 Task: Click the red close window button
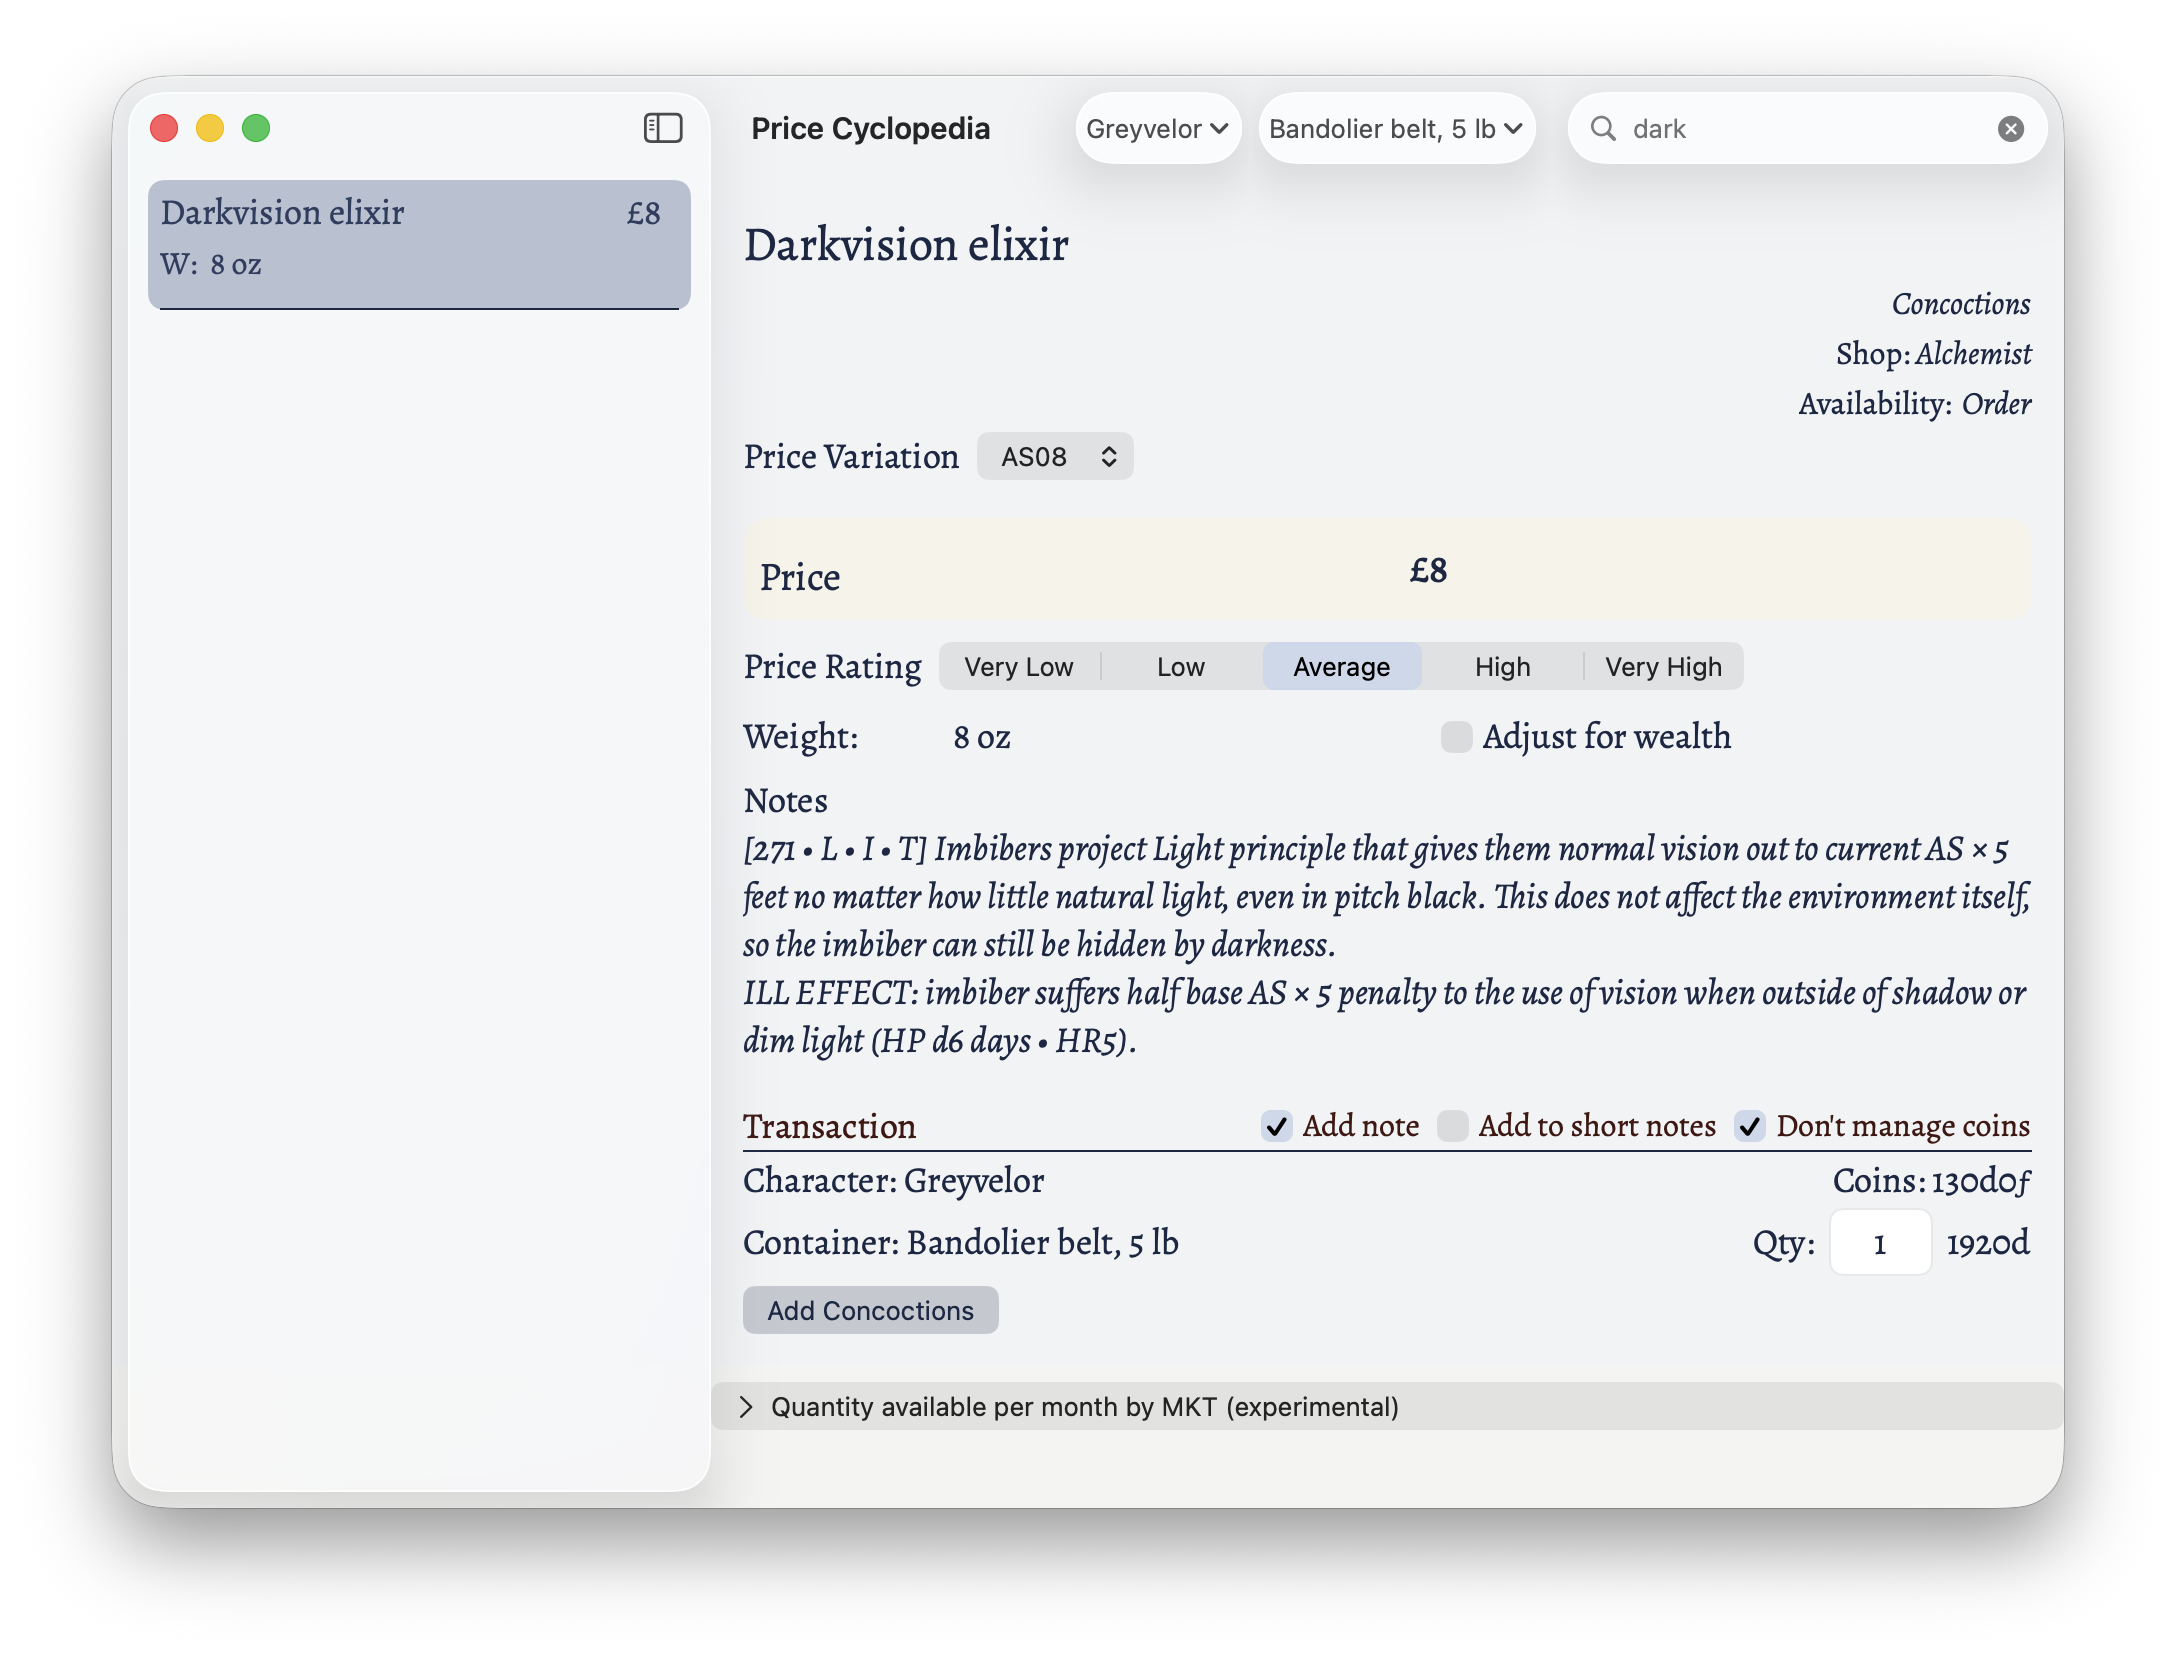(x=164, y=128)
